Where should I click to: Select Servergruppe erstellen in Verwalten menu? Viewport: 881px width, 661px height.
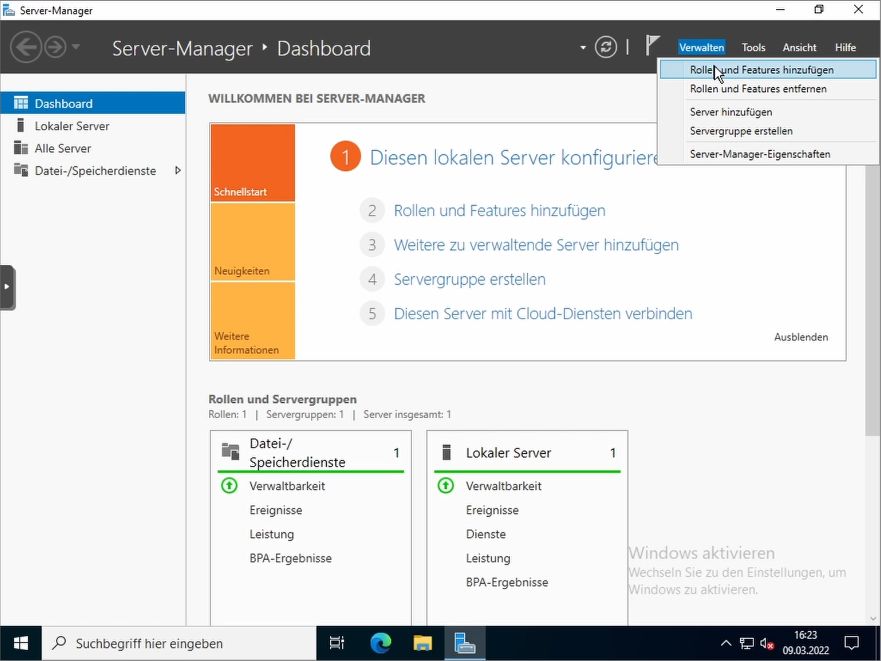tap(768, 131)
